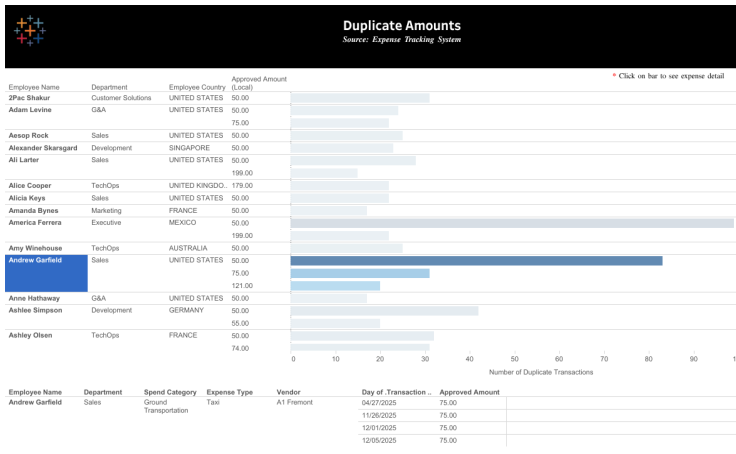
Task: Click the highlighted Andrew Garfield name cell
Action: tap(46, 273)
